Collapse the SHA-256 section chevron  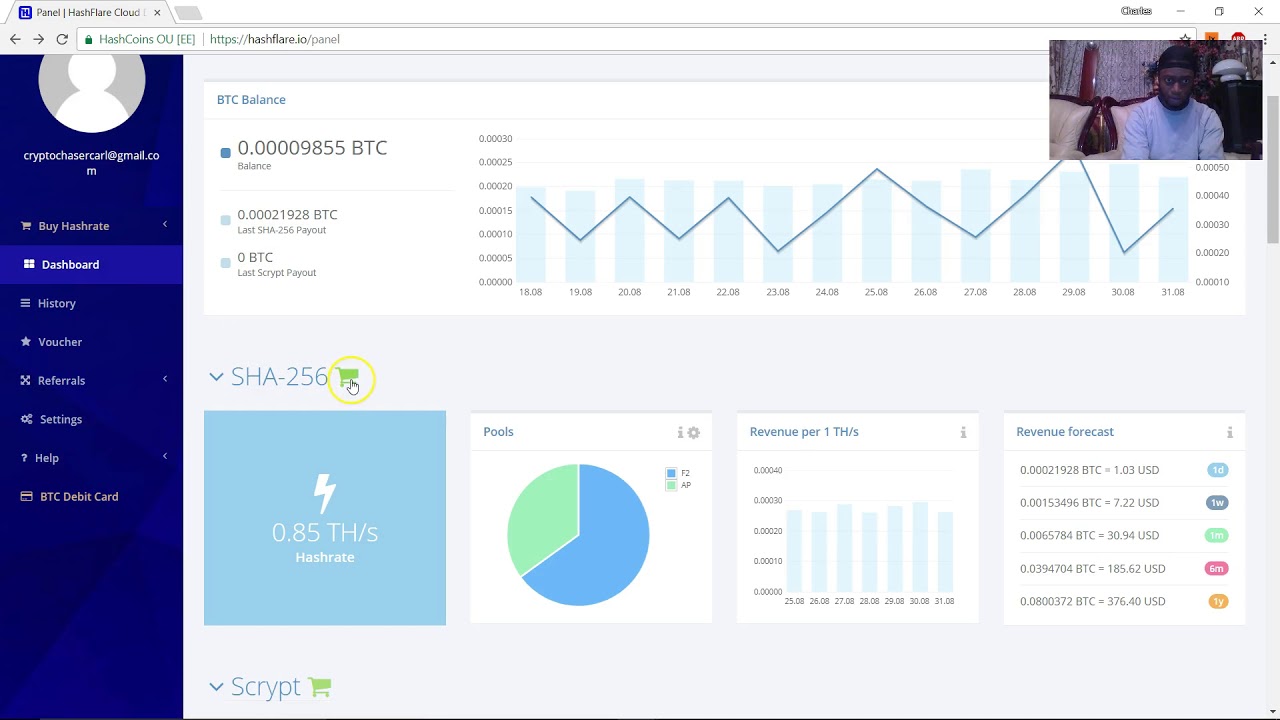click(x=216, y=377)
